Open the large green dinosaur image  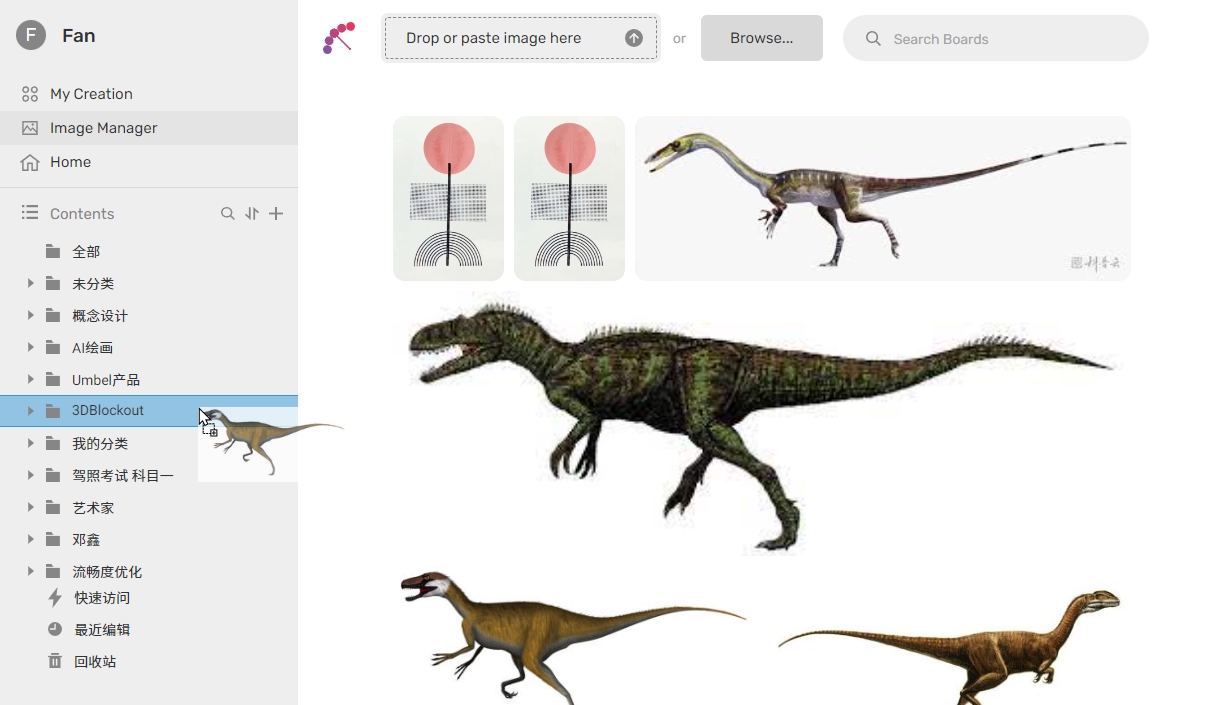point(760,420)
